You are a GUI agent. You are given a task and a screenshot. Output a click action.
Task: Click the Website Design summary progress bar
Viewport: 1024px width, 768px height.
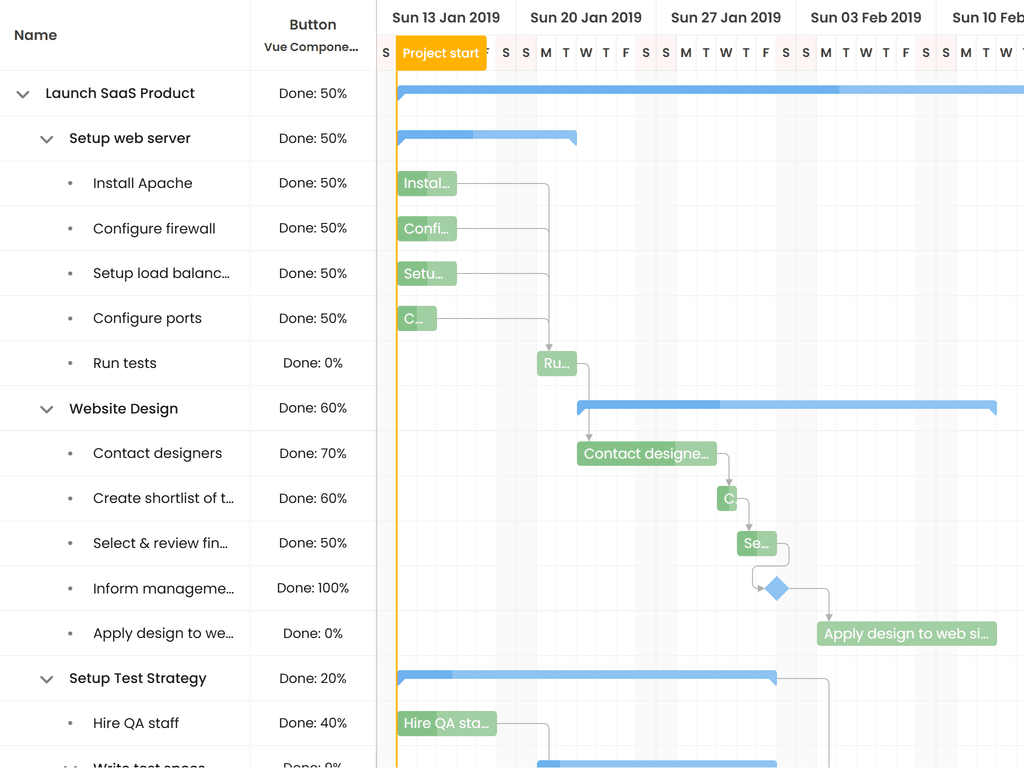(x=786, y=405)
